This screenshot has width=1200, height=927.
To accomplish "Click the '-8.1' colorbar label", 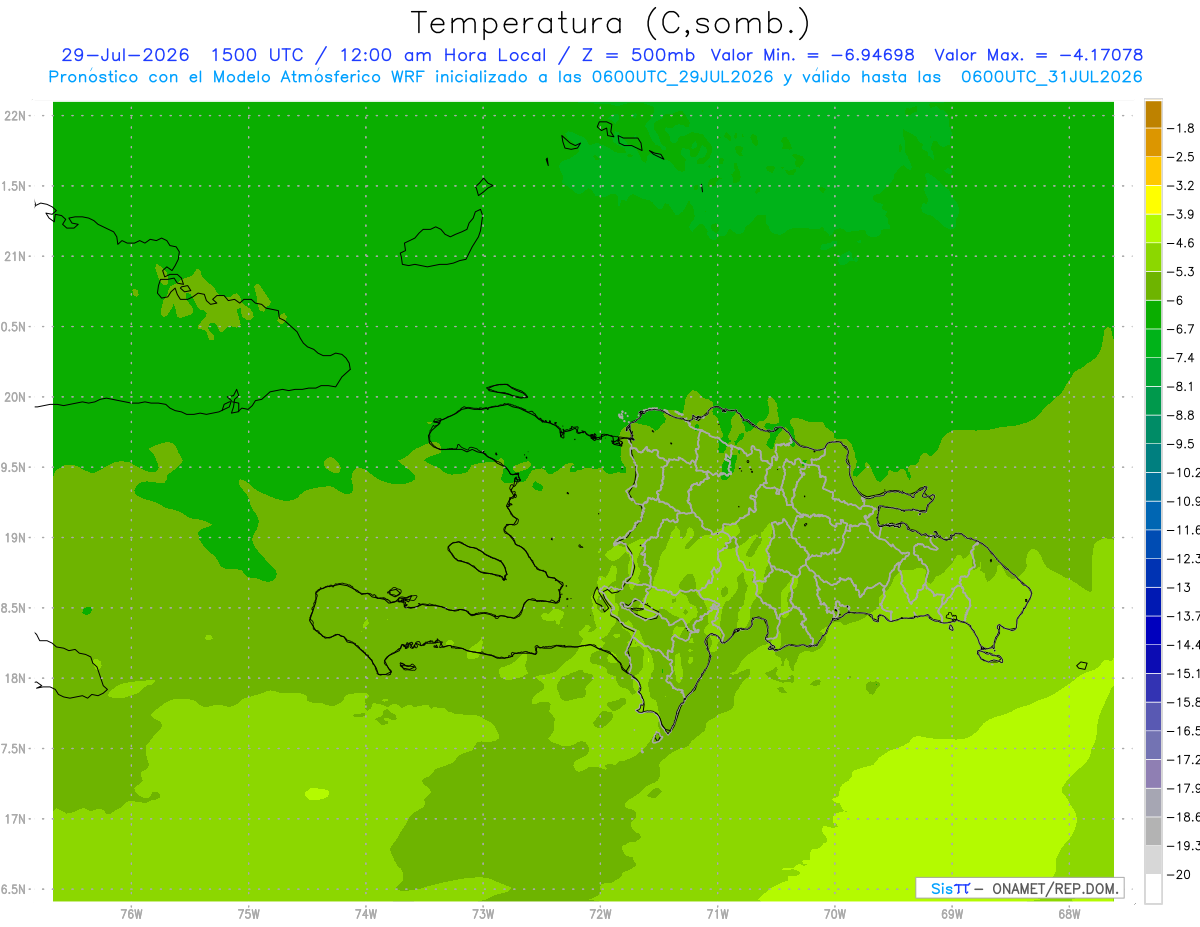I will click(x=1183, y=387).
